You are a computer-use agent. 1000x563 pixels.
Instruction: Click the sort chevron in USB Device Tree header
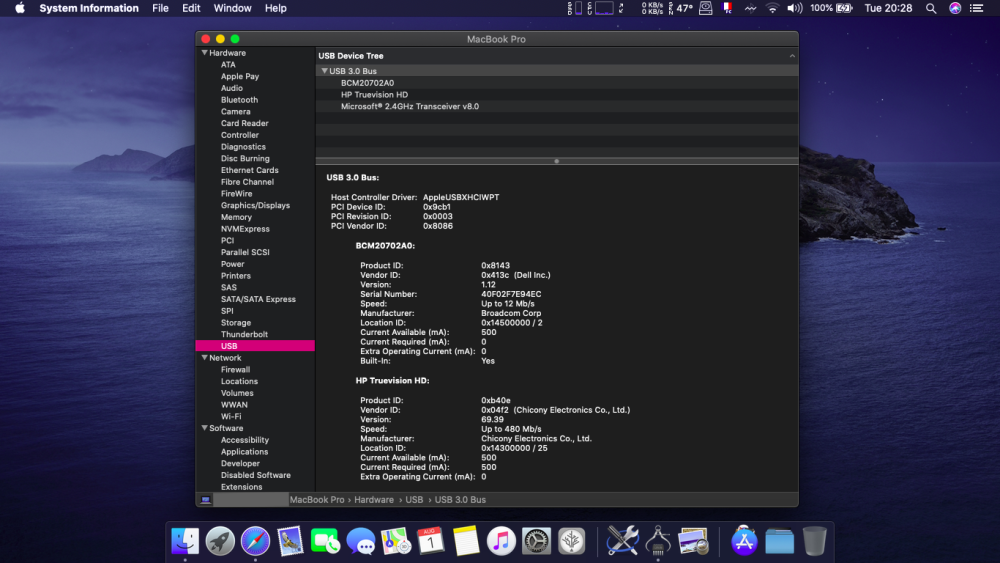pyautogui.click(x=792, y=56)
